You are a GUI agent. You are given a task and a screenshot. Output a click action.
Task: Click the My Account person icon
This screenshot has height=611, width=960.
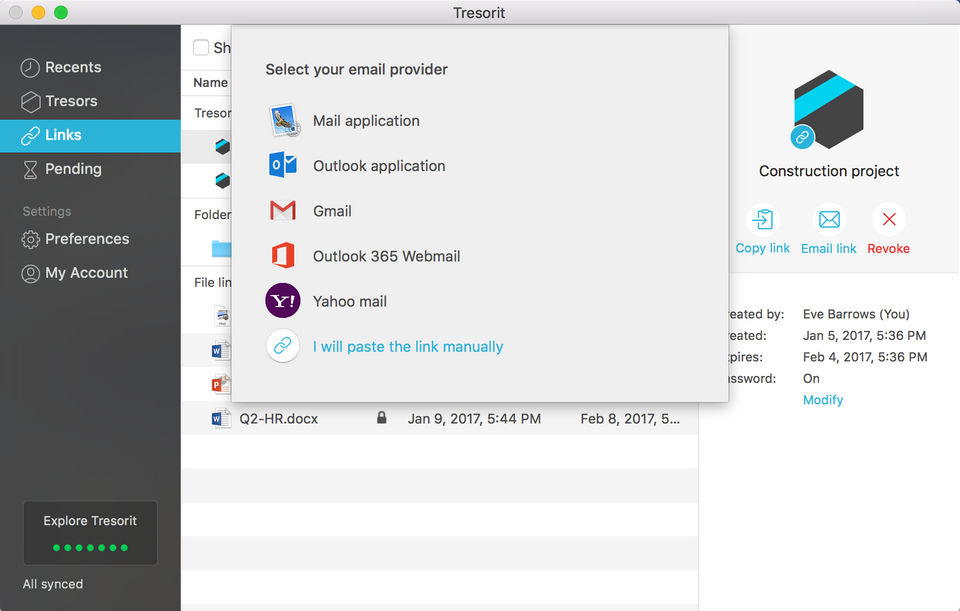pos(30,273)
